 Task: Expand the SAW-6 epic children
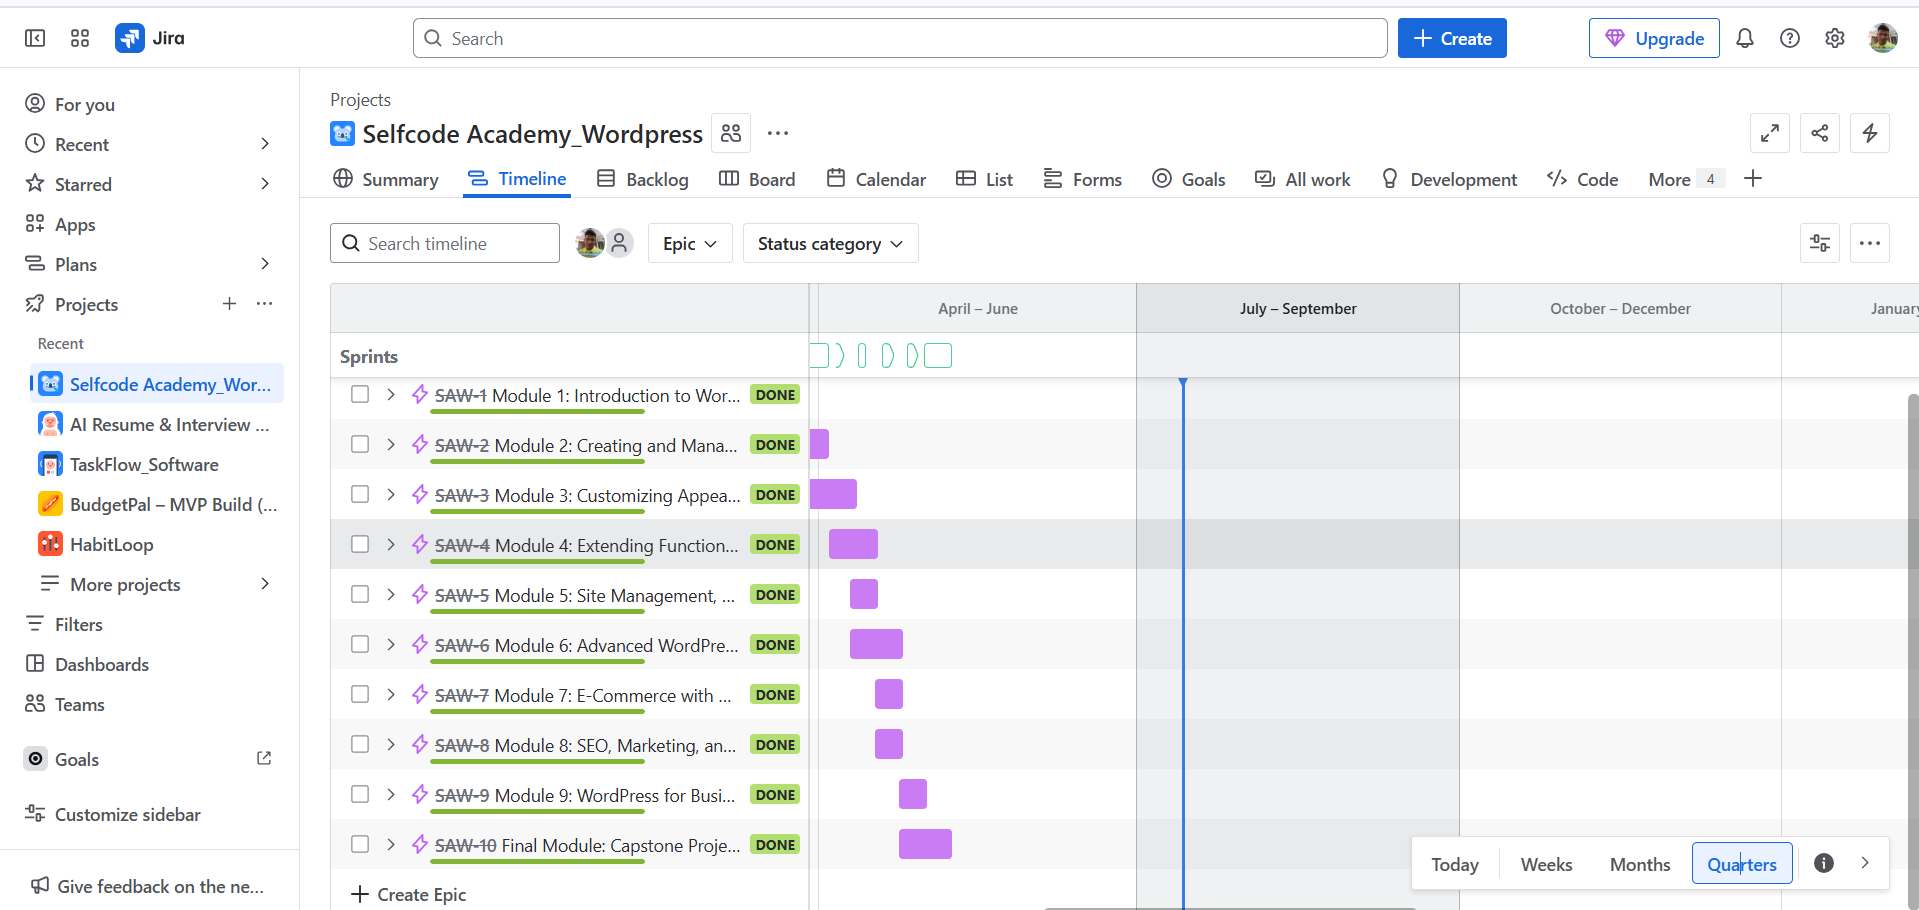(x=391, y=644)
